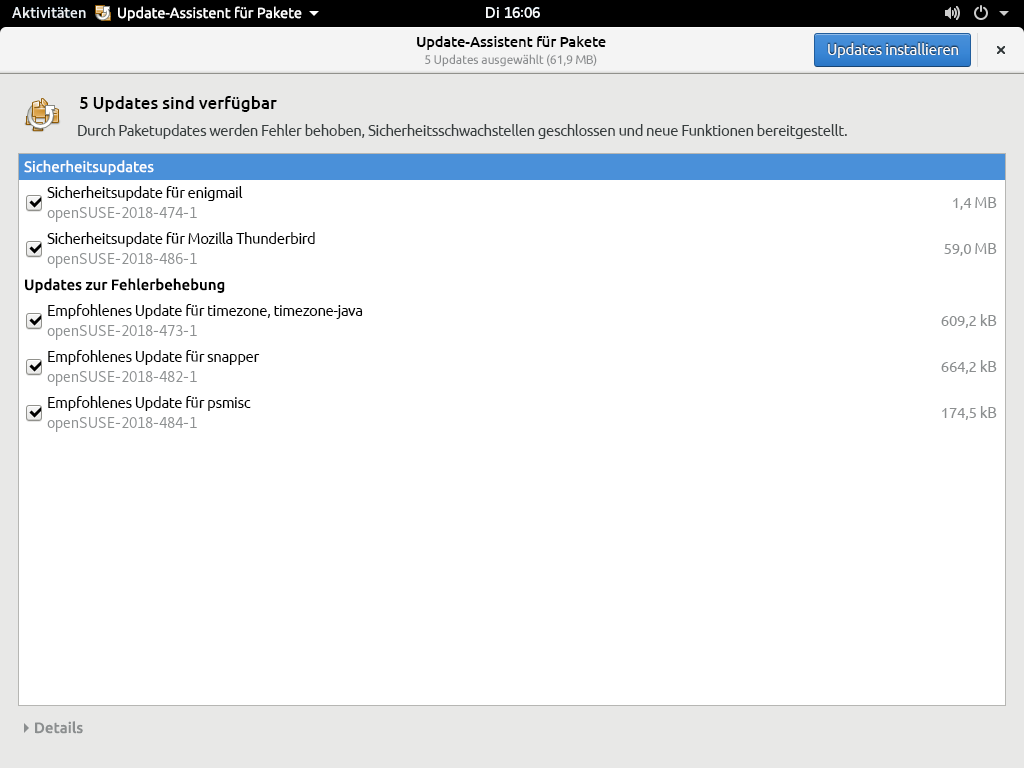Viewport: 1024px width, 768px height.
Task: Deselect the timezone update checkbox
Action: [34, 321]
